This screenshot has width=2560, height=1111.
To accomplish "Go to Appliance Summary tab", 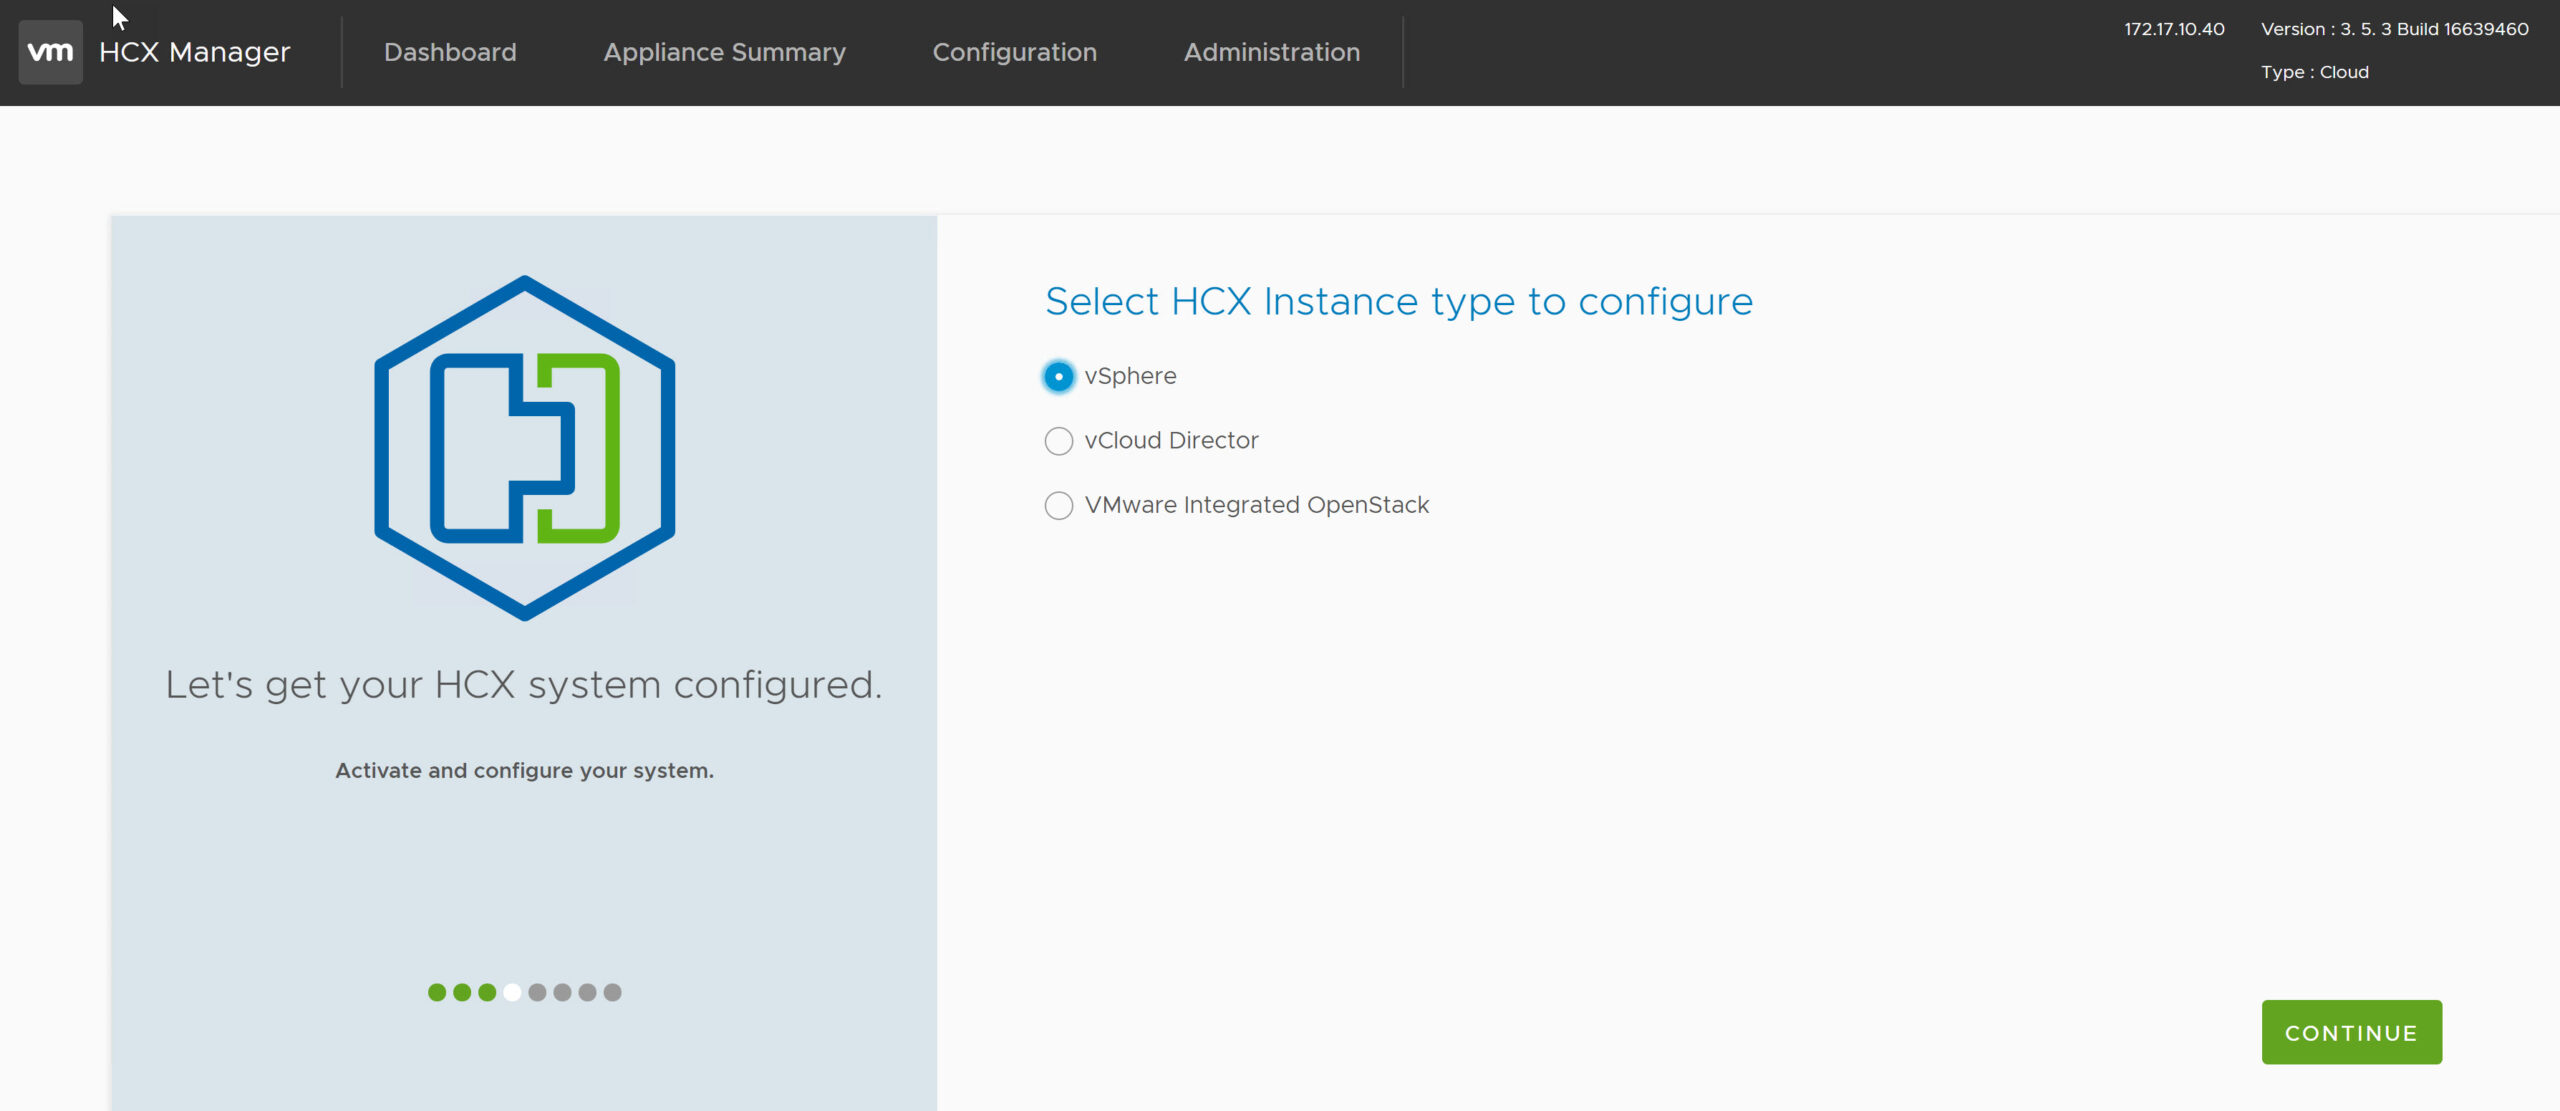I will (724, 52).
